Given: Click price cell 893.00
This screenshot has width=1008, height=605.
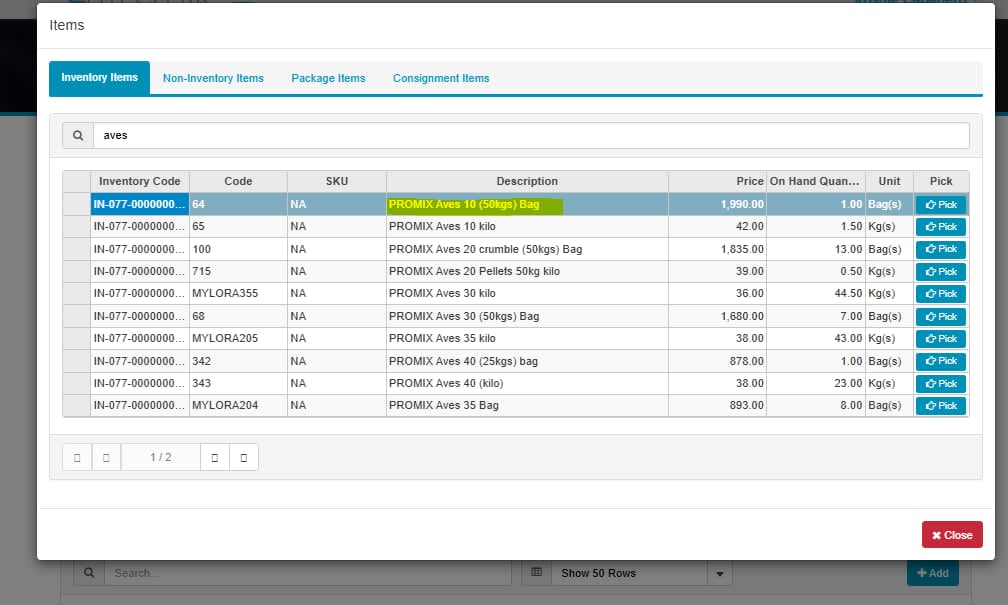Looking at the screenshot, I should point(717,405).
